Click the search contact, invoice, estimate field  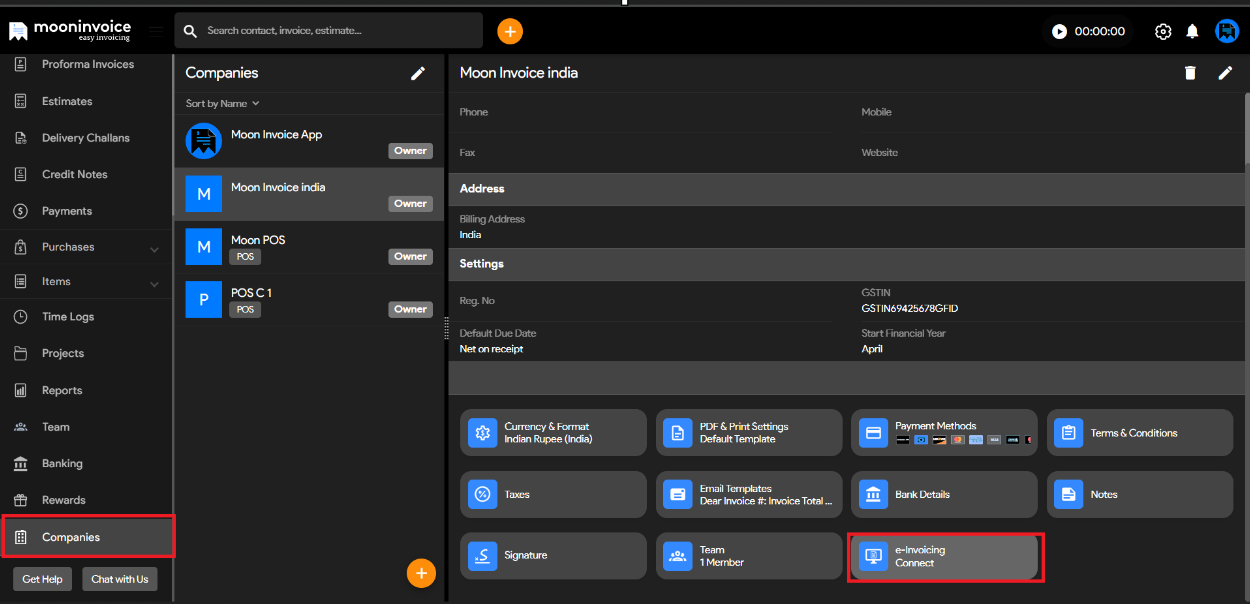pyautogui.click(x=329, y=31)
